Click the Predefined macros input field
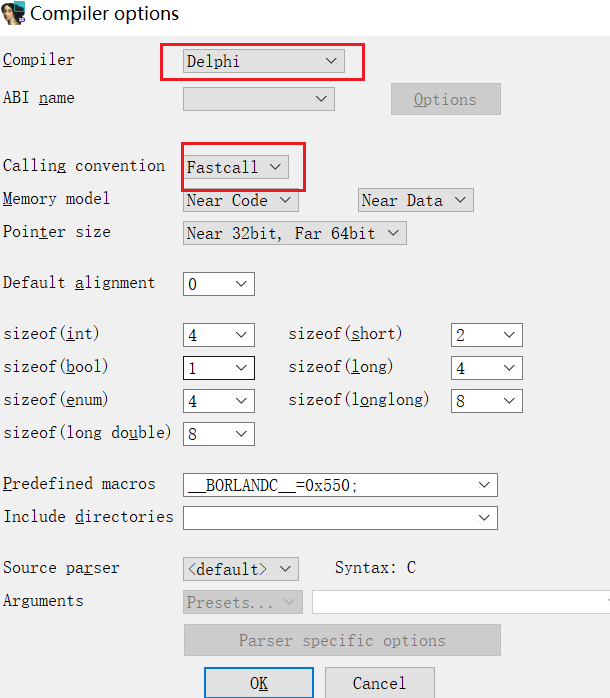This screenshot has height=698, width=610. coord(330,485)
